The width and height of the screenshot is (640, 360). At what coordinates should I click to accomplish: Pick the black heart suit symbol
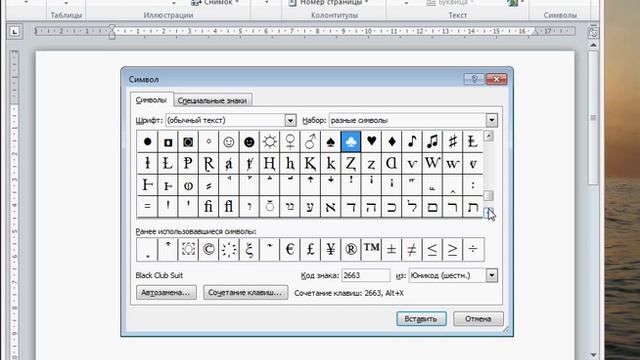pyautogui.click(x=371, y=142)
